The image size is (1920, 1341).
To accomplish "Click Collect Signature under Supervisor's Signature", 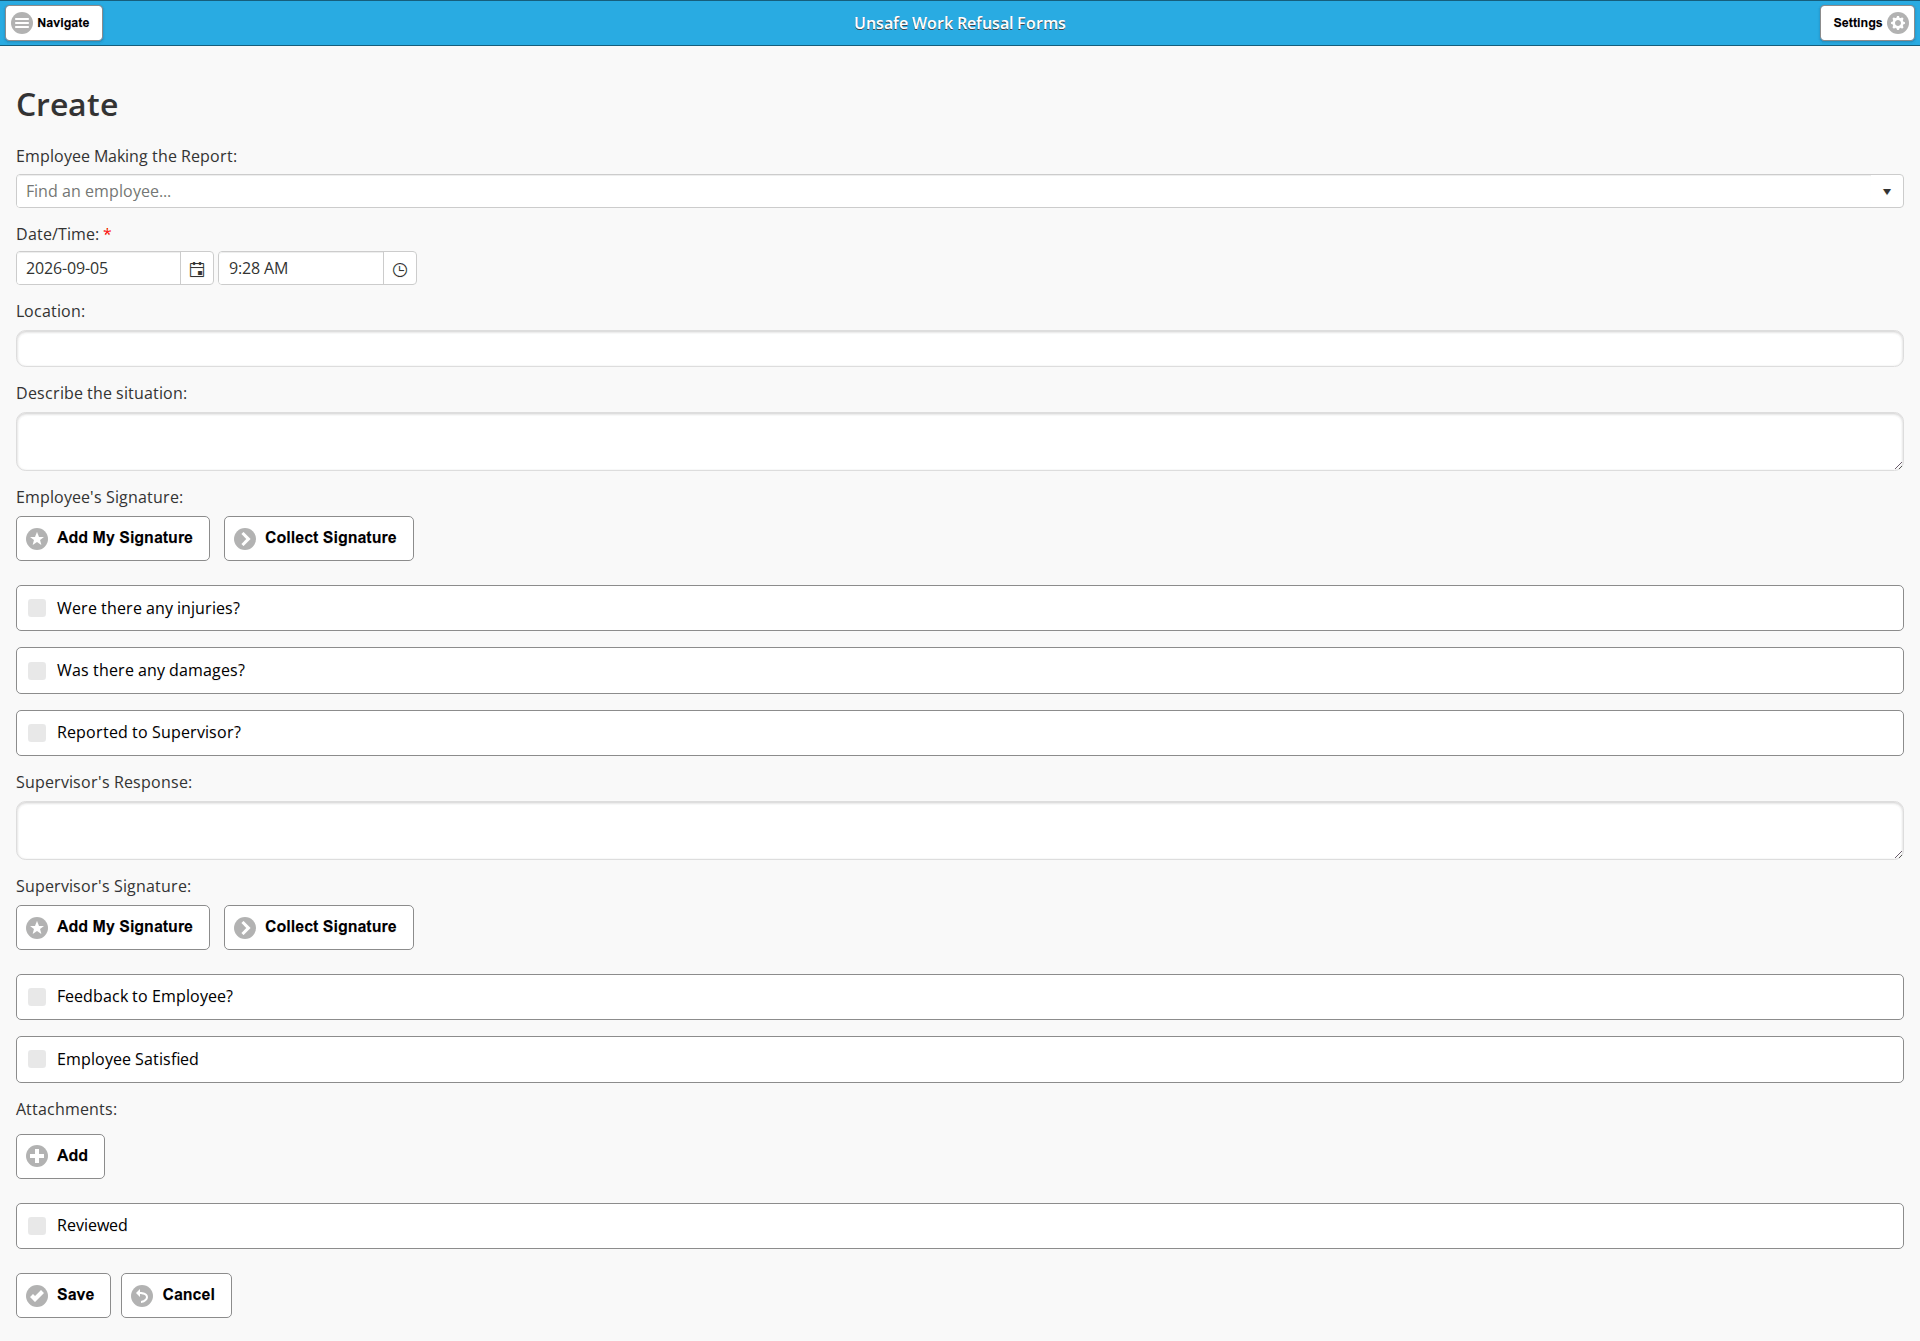I will coord(319,927).
